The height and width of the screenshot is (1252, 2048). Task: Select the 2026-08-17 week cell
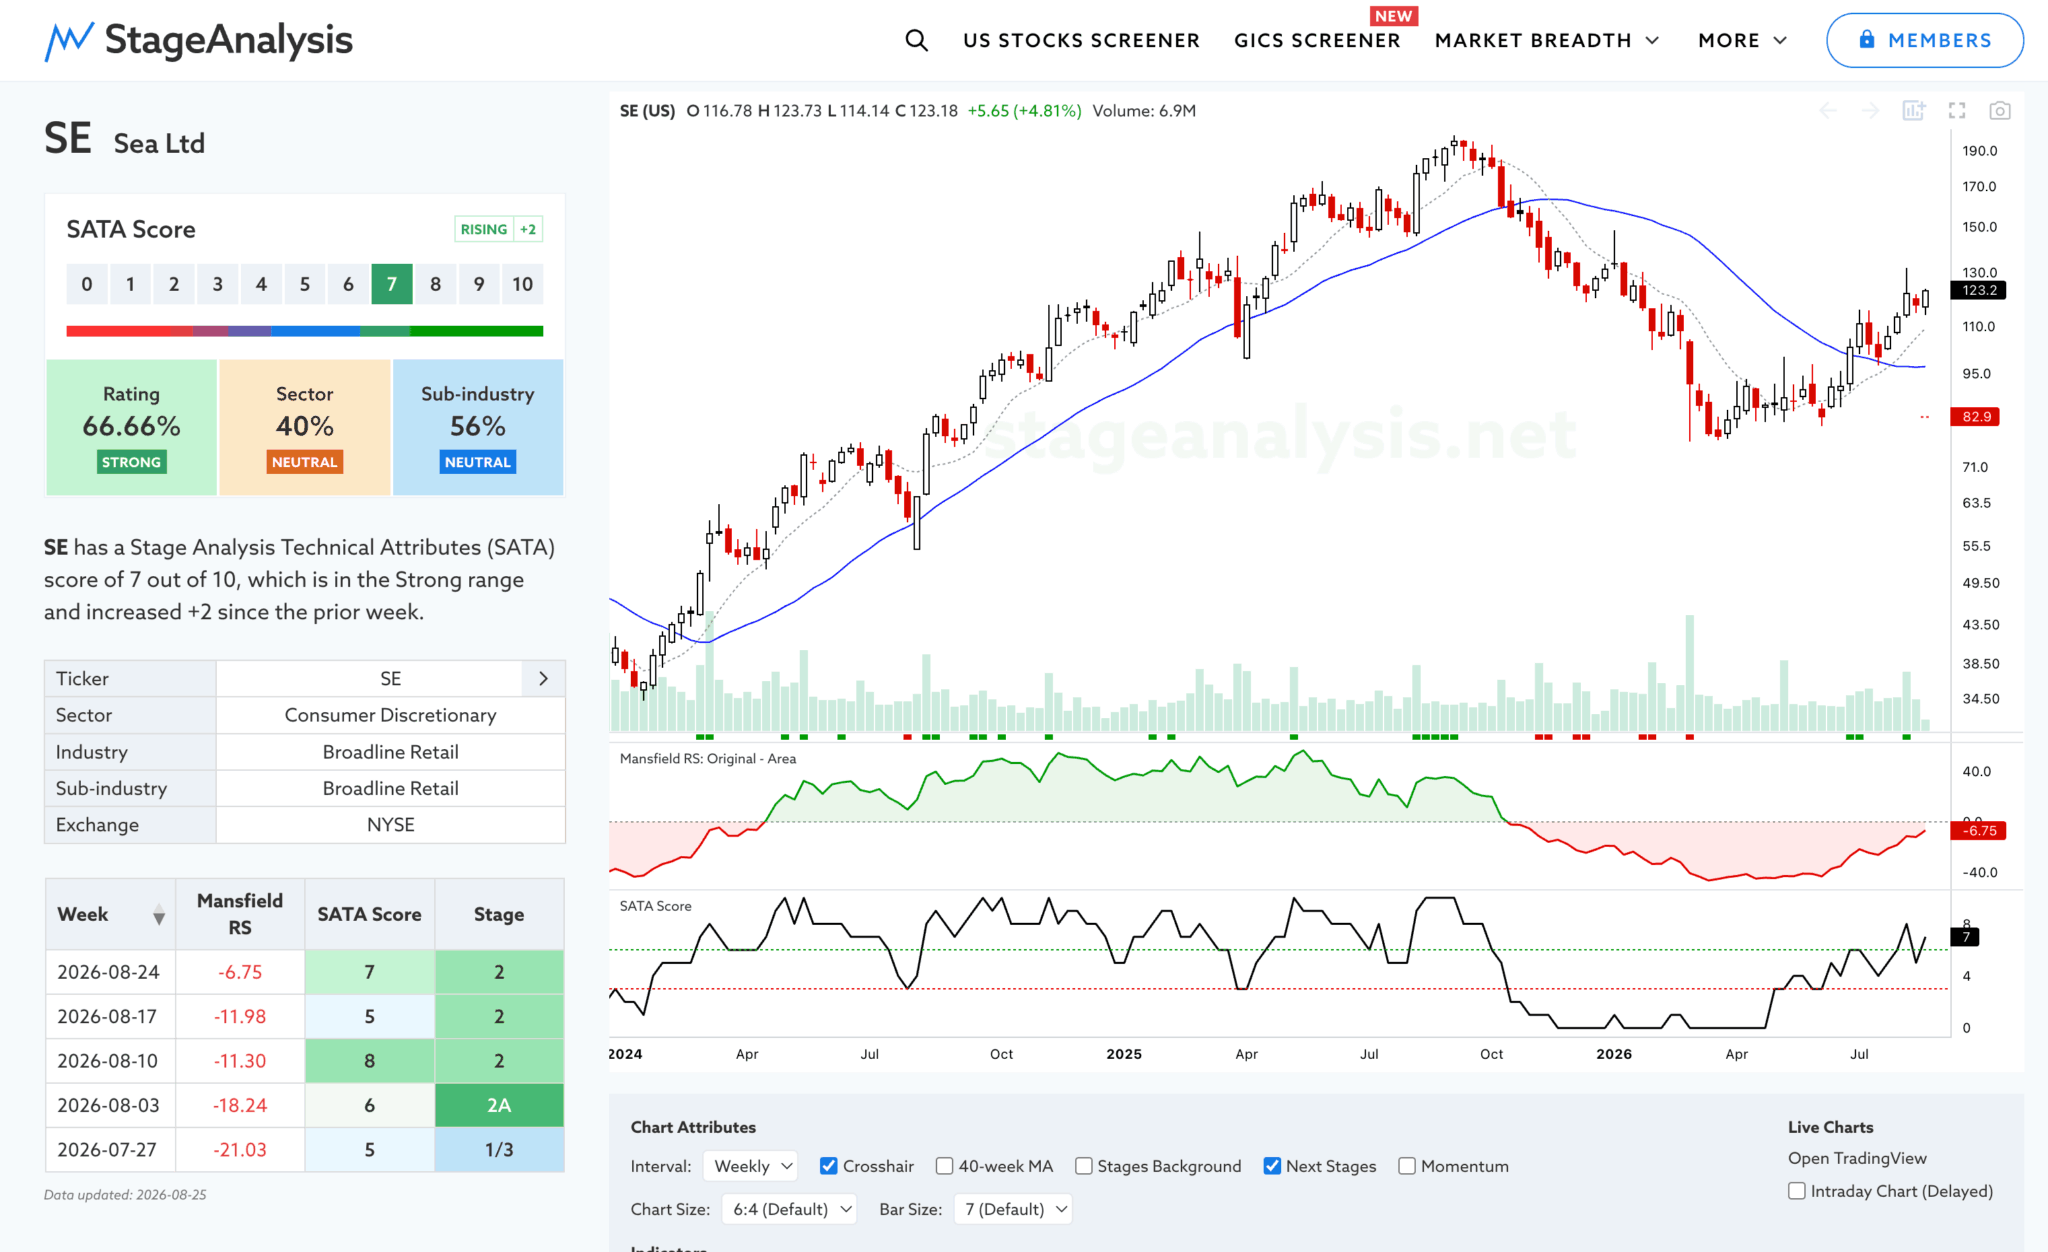pos(109,1016)
